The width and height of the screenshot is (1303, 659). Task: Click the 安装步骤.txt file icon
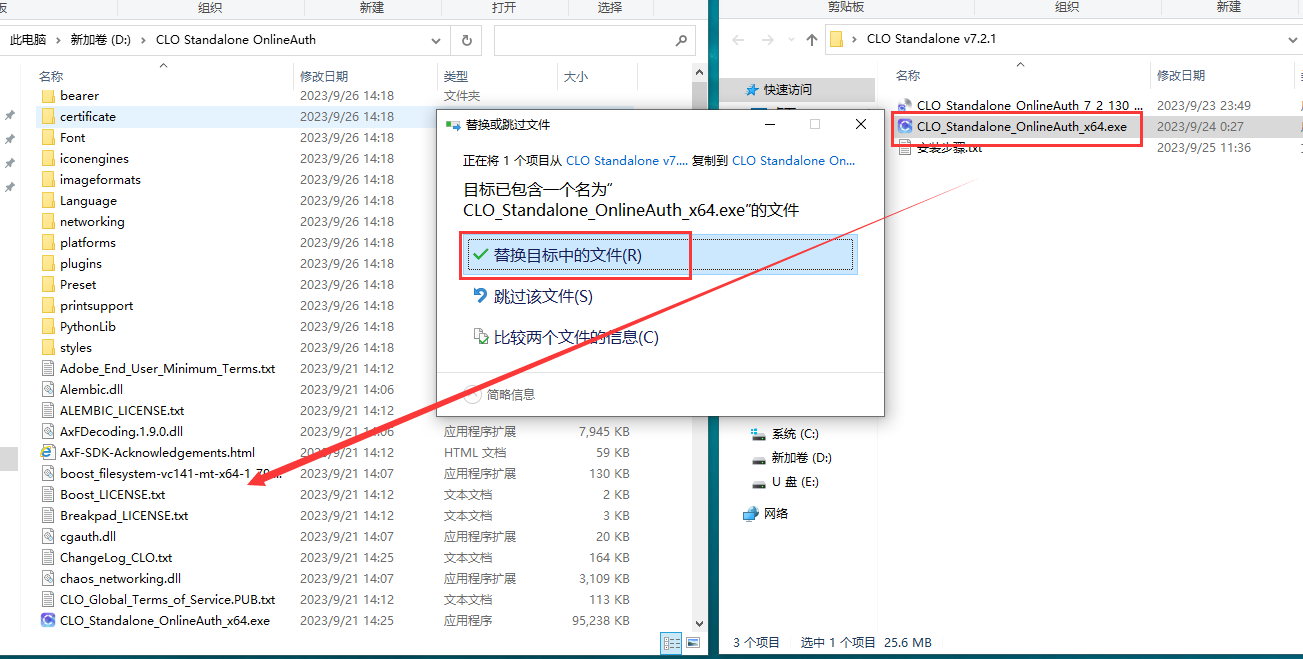(x=905, y=148)
